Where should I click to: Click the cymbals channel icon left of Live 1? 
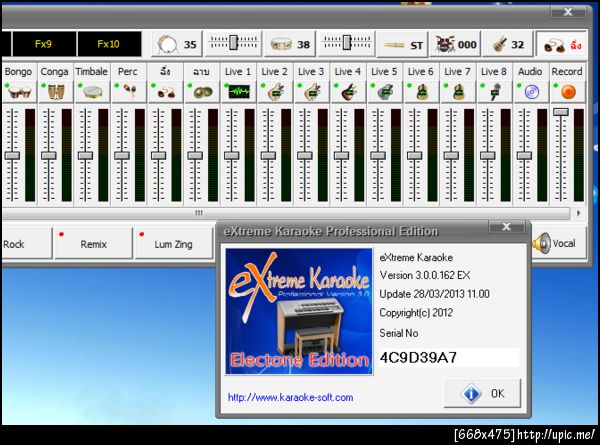pyautogui.click(x=202, y=92)
